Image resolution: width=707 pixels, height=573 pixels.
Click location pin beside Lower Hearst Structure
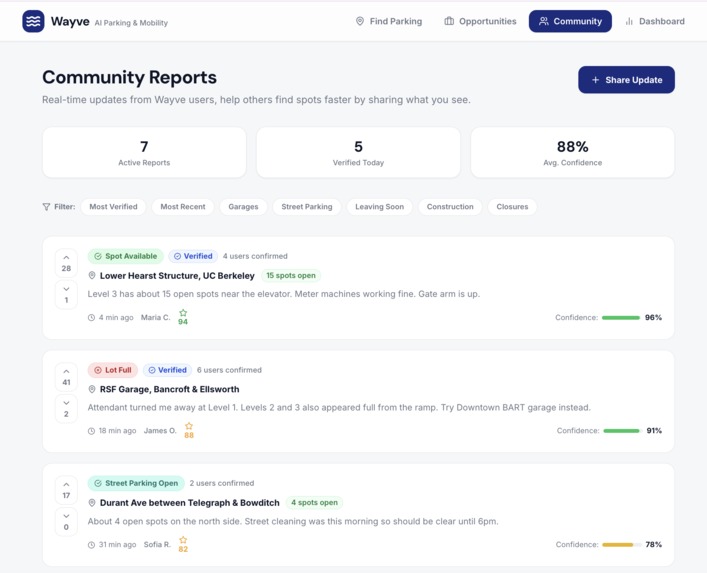point(92,275)
